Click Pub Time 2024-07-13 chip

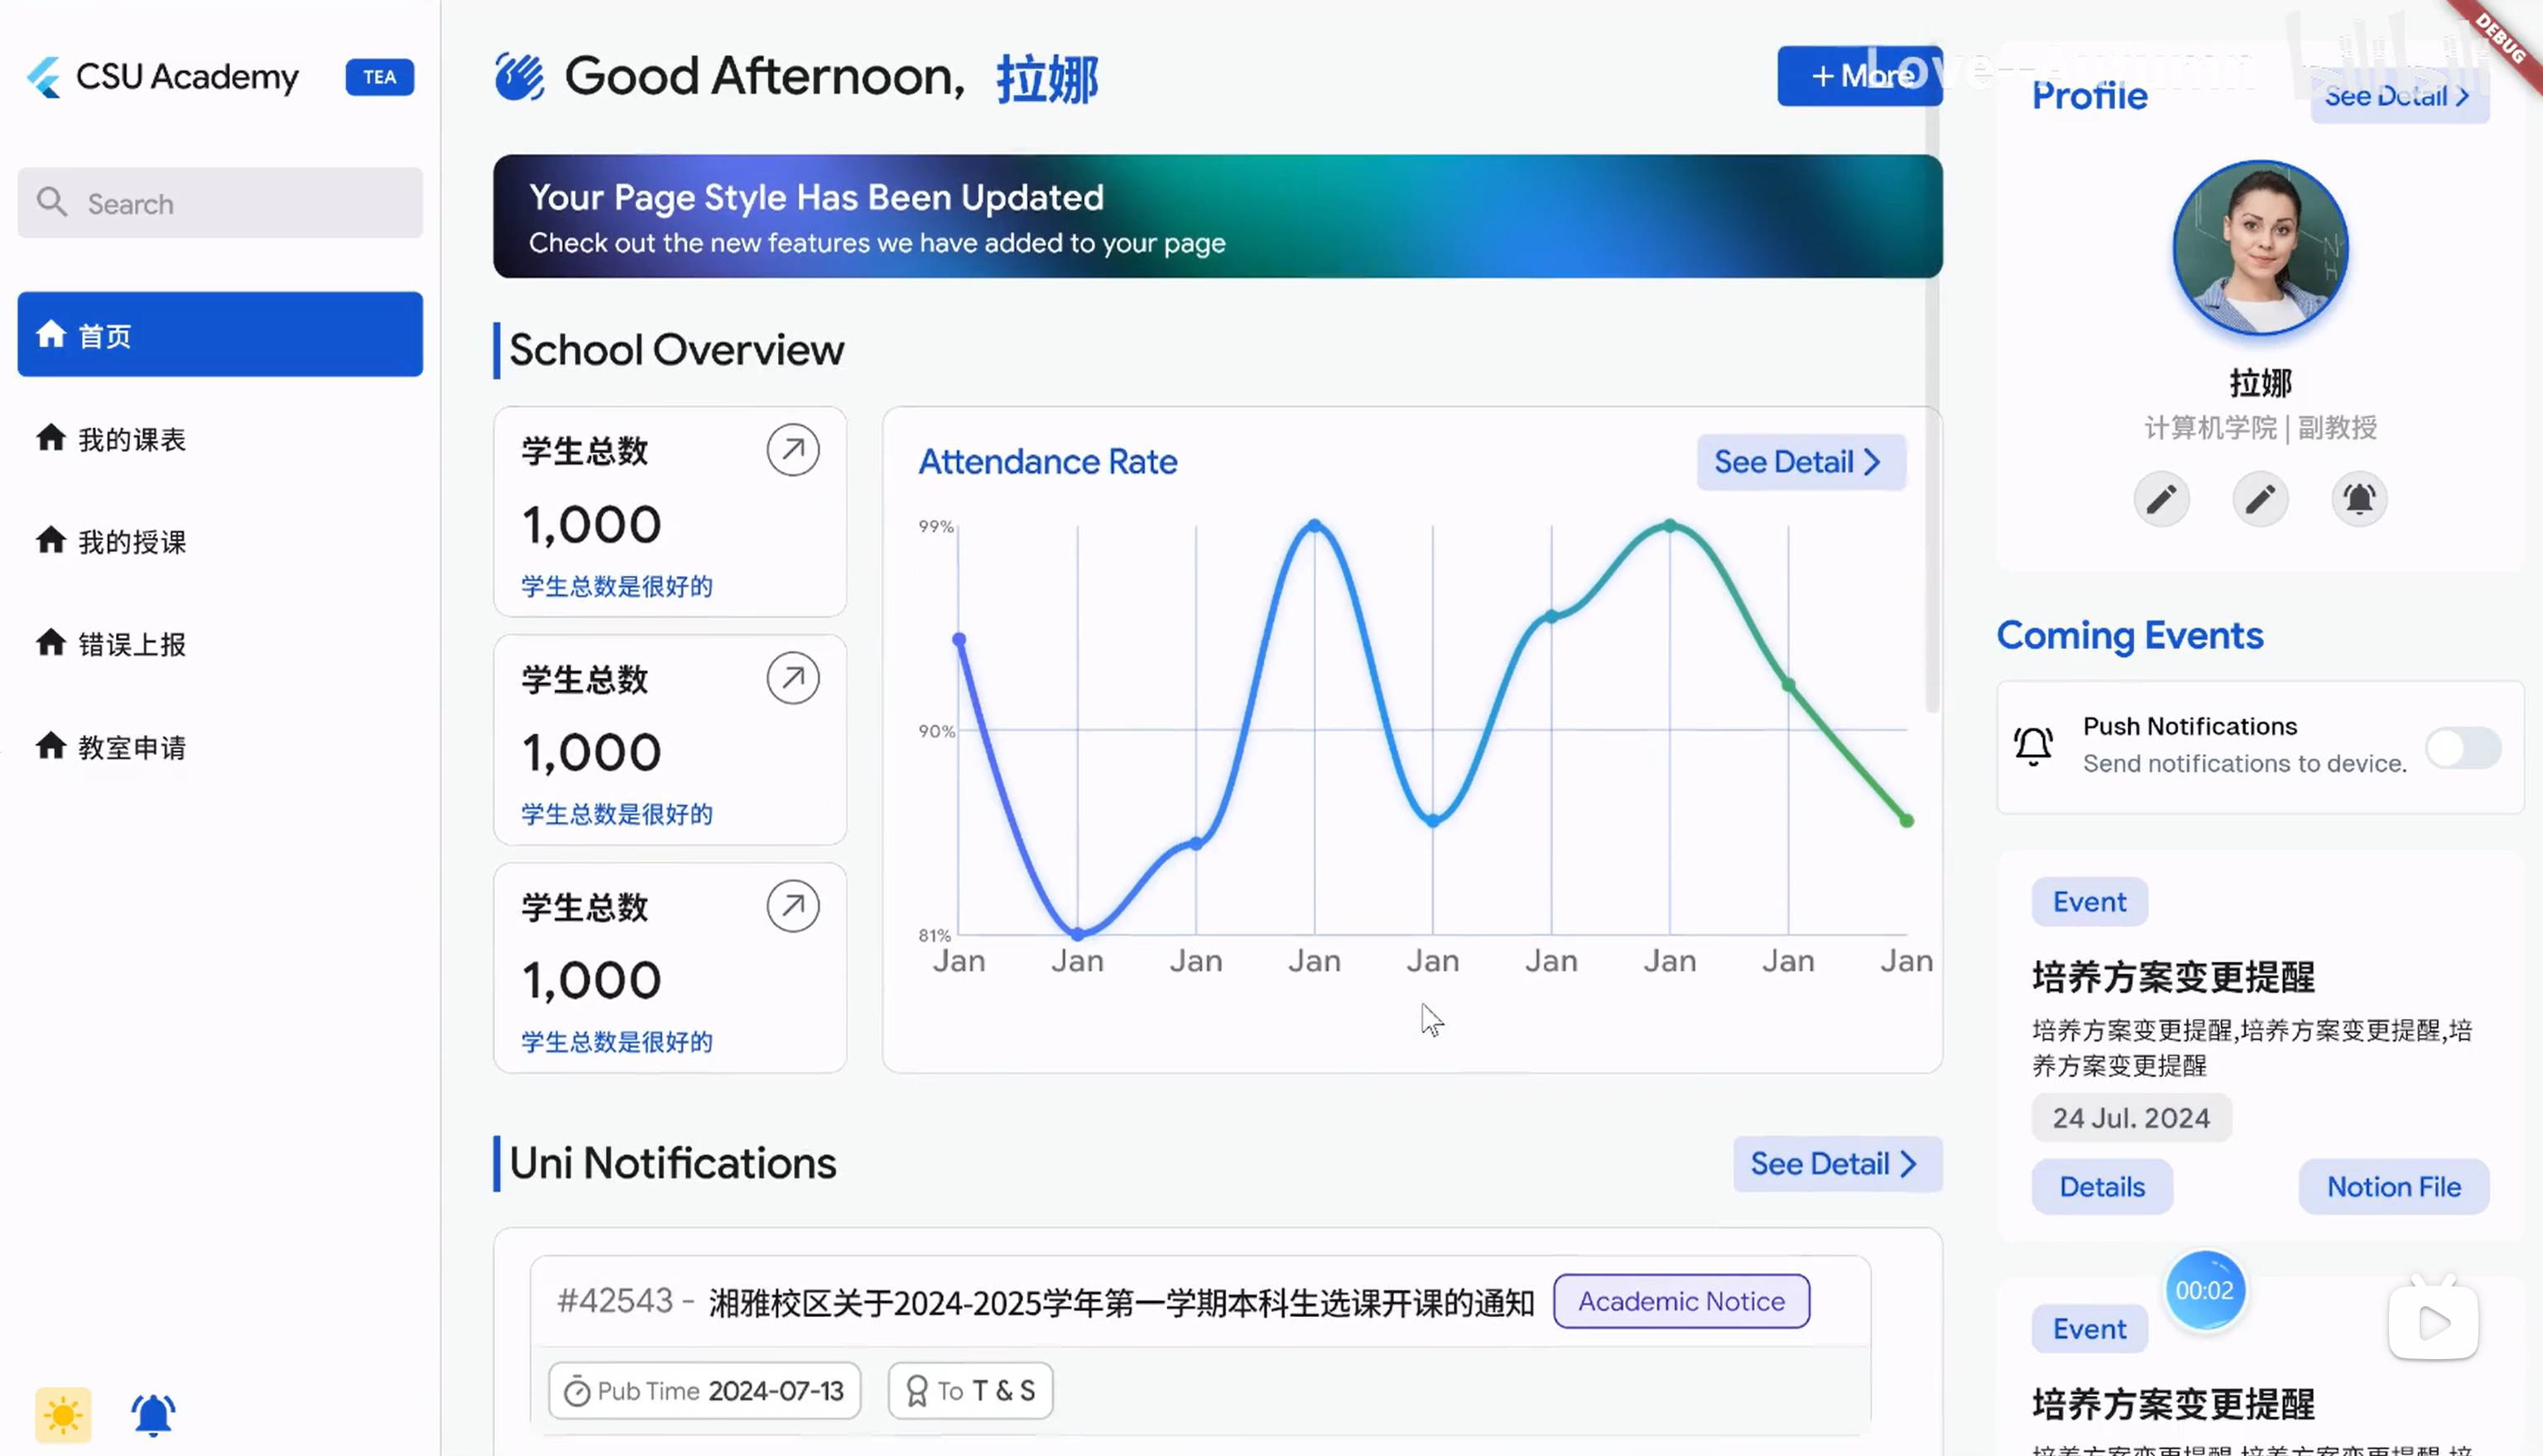(x=704, y=1391)
